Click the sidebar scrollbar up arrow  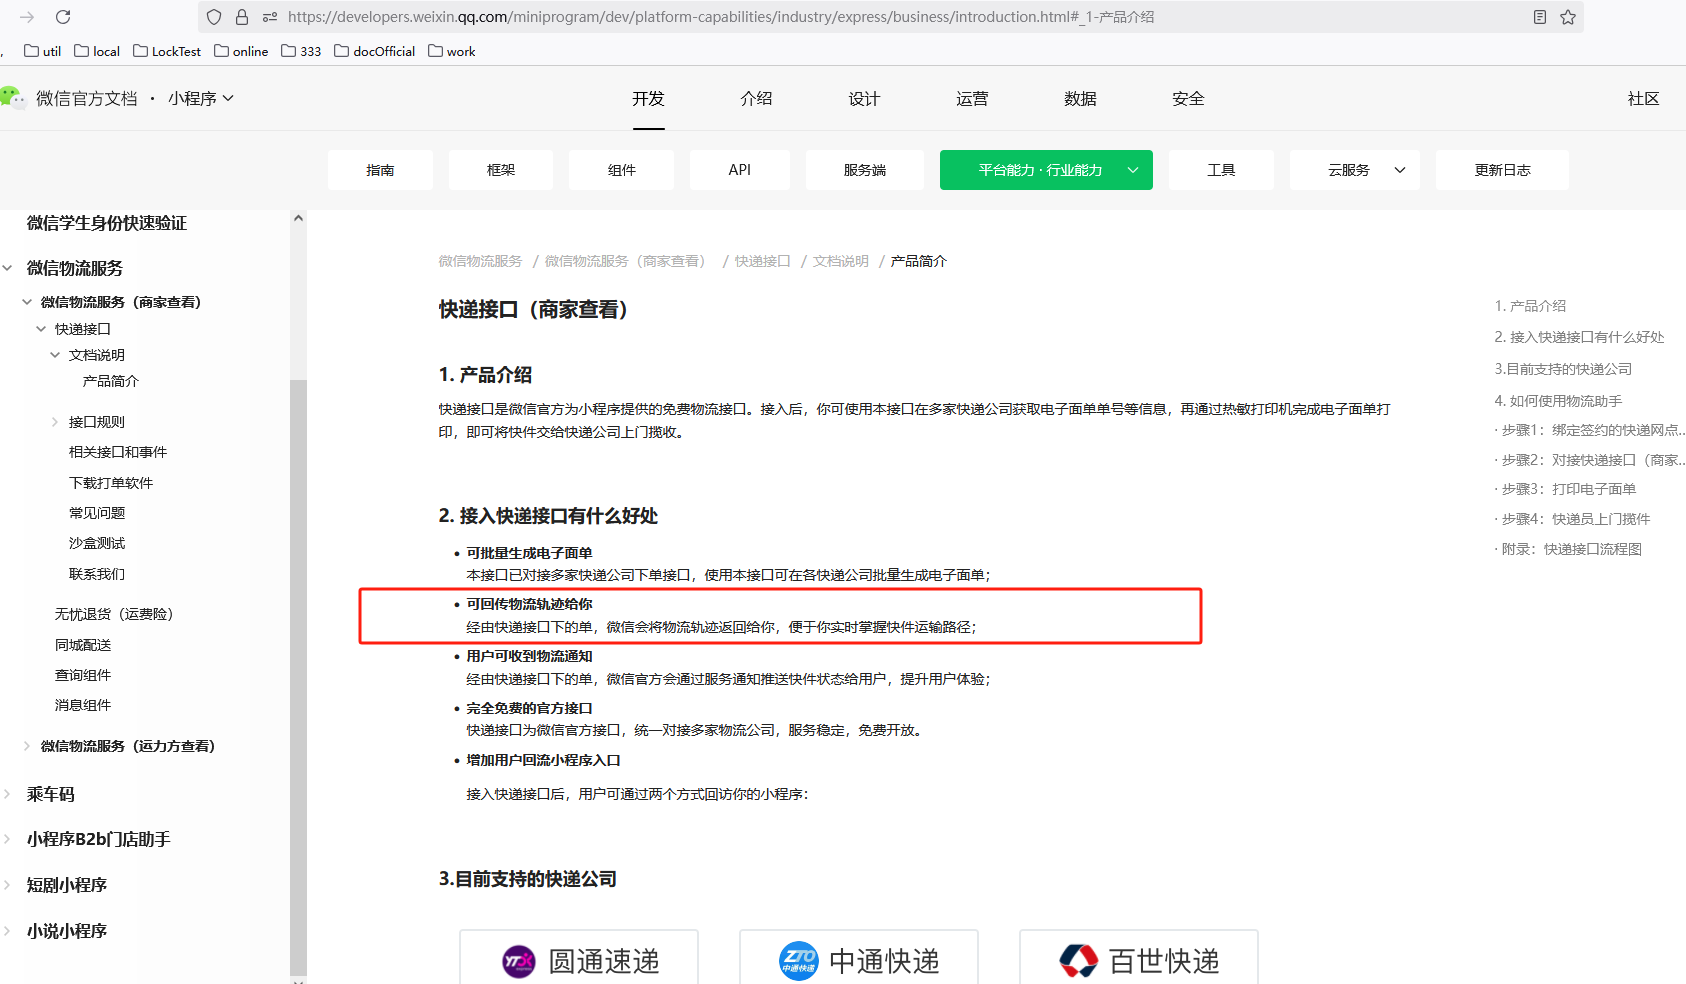[x=298, y=218]
